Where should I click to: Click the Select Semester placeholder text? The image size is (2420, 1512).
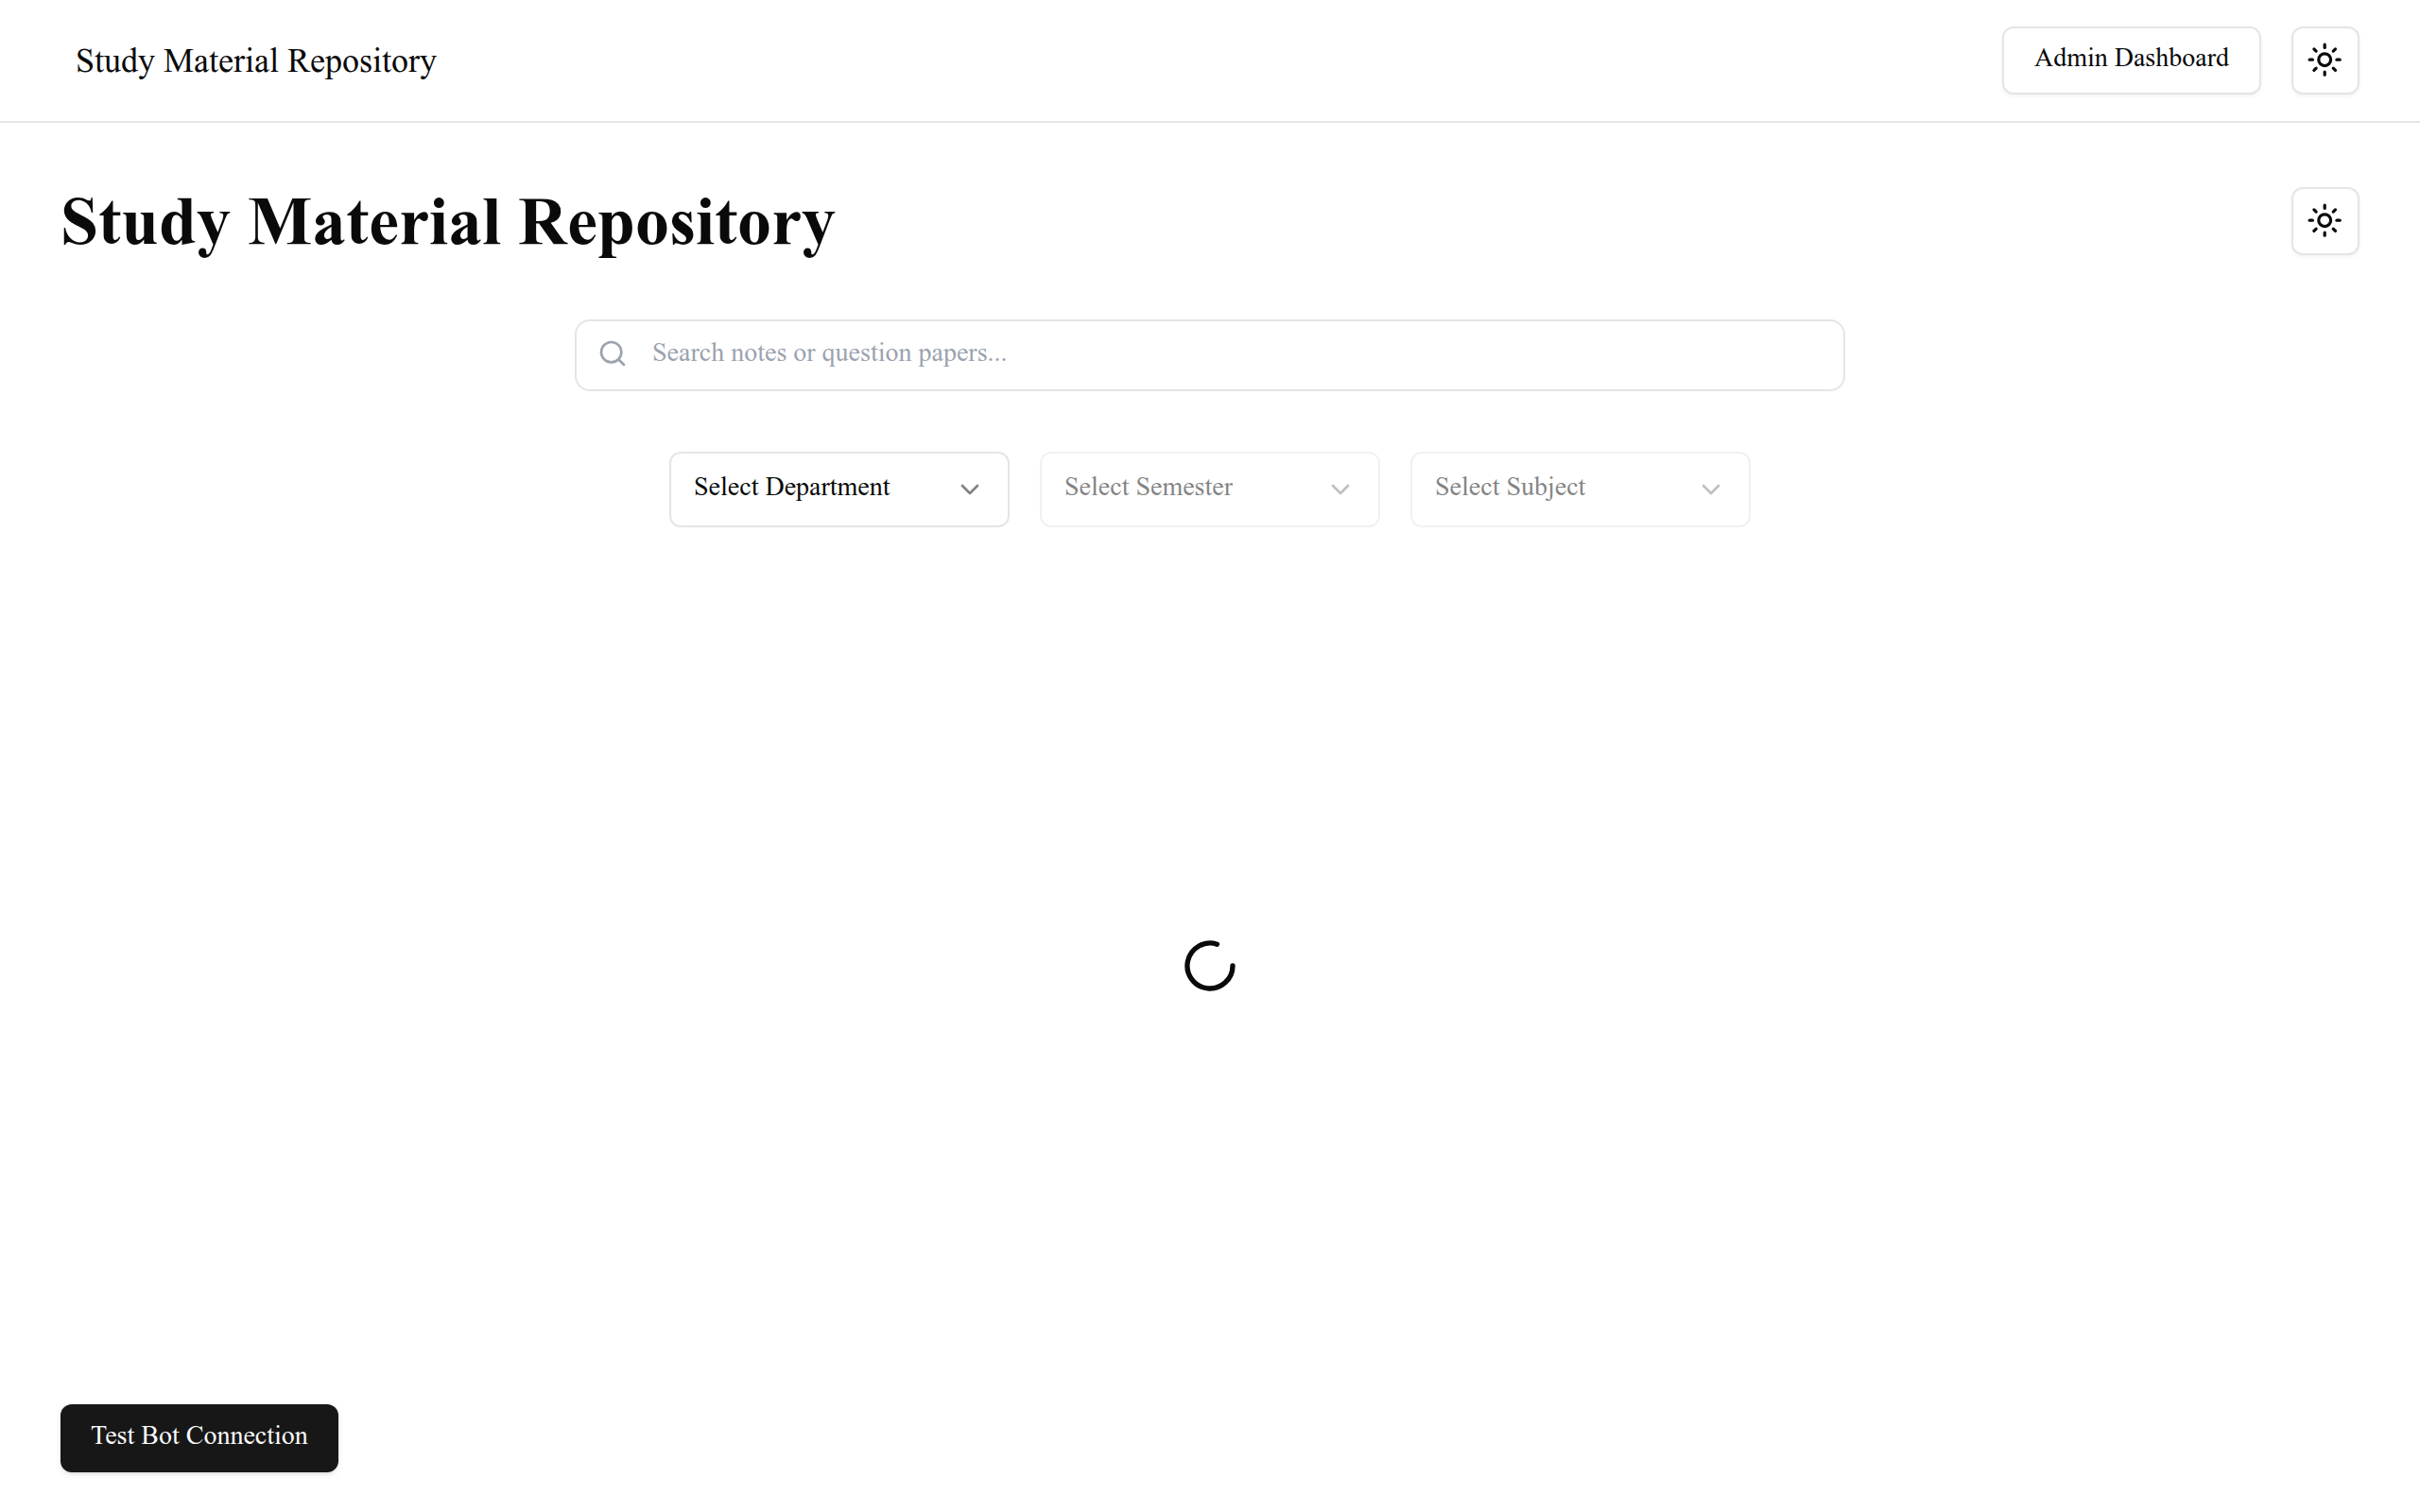tap(1147, 487)
